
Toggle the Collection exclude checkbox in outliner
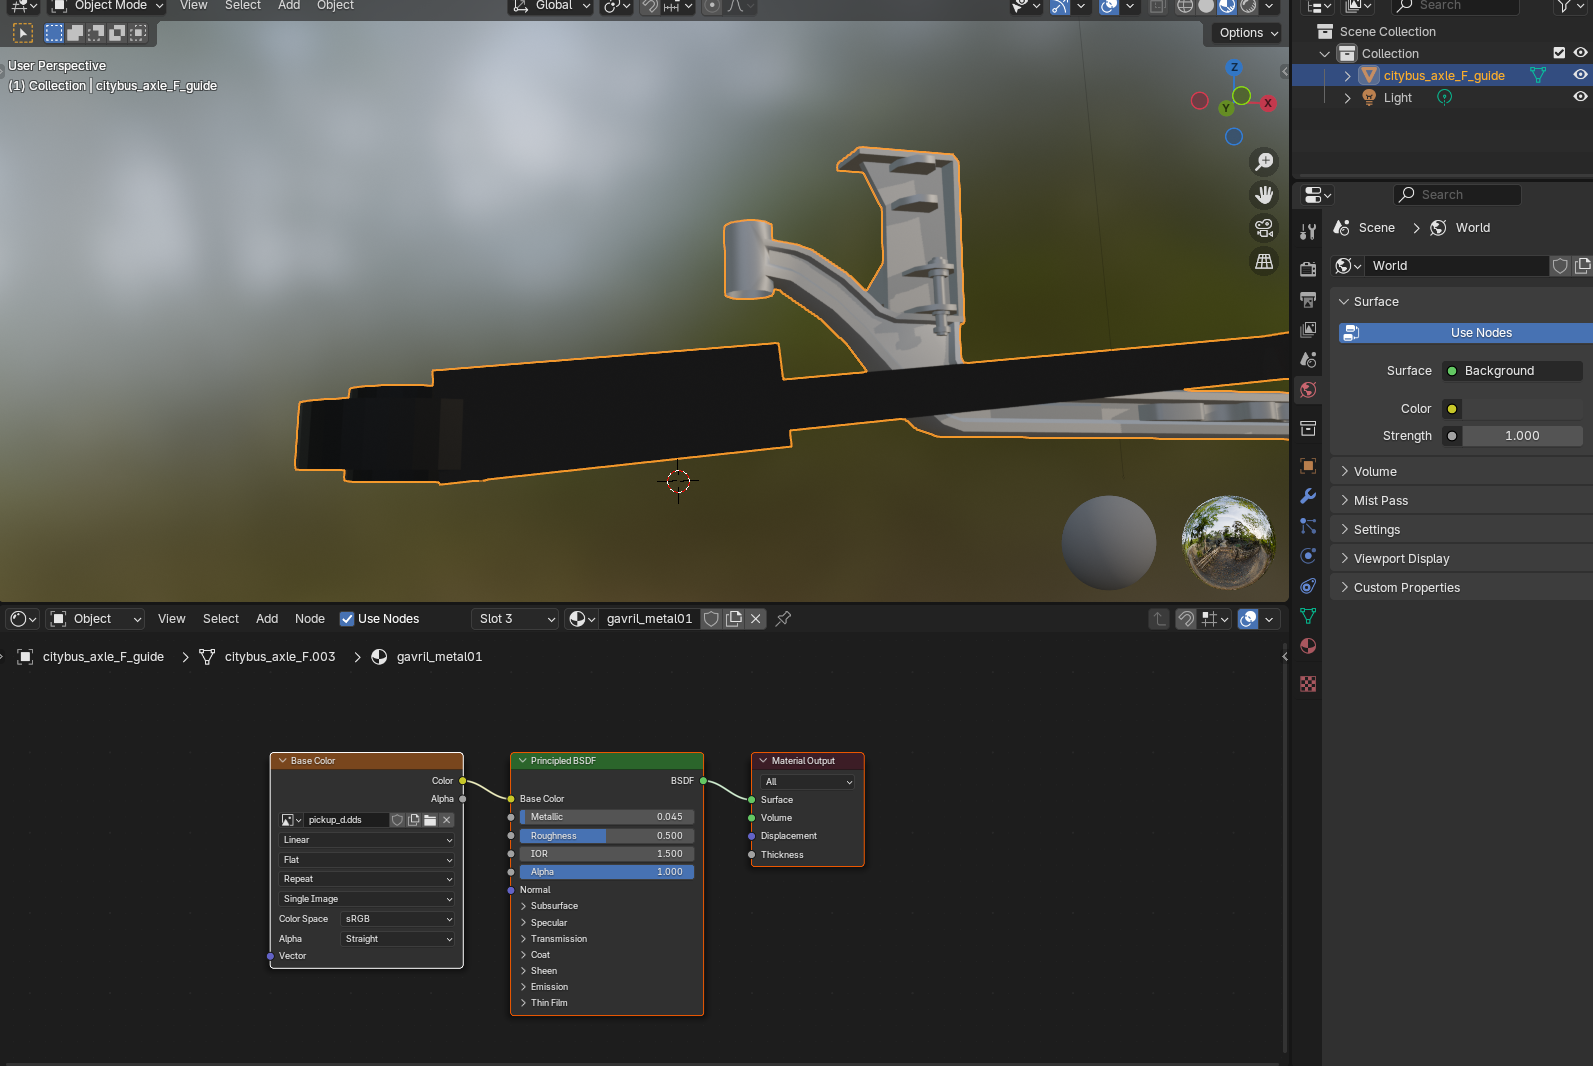1559,53
